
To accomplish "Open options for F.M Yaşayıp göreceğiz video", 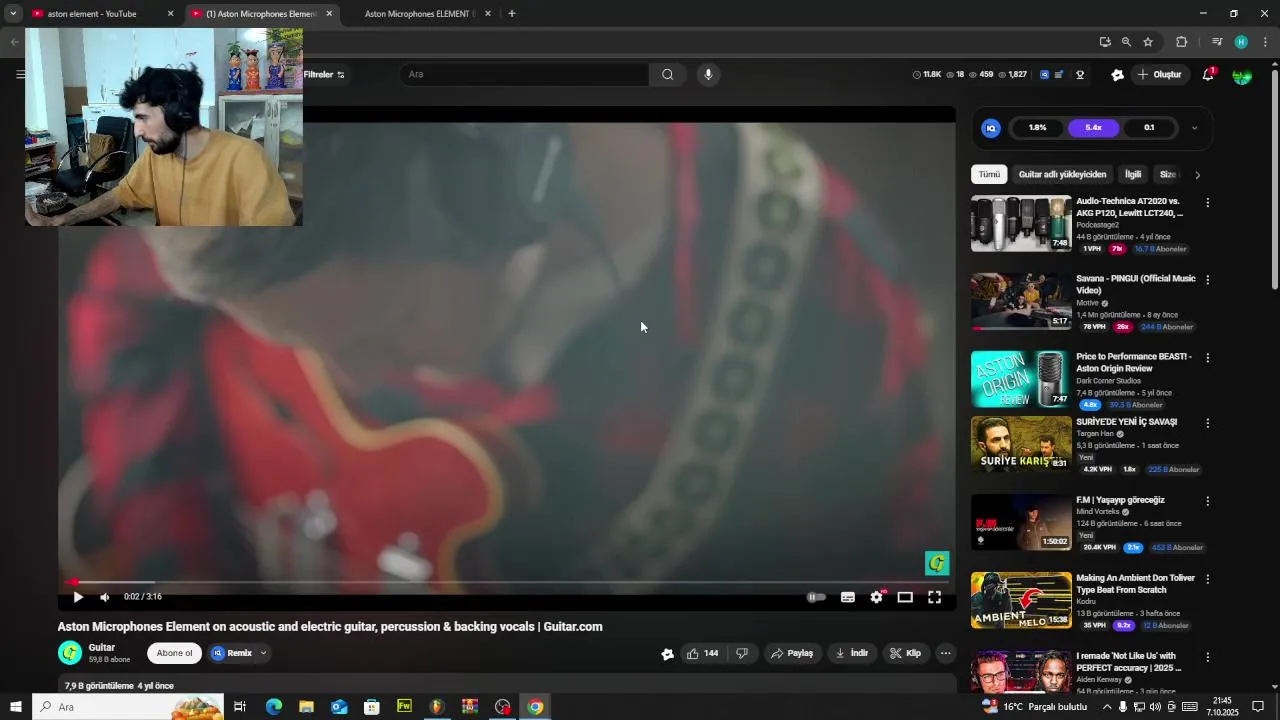I will pyautogui.click(x=1207, y=501).
